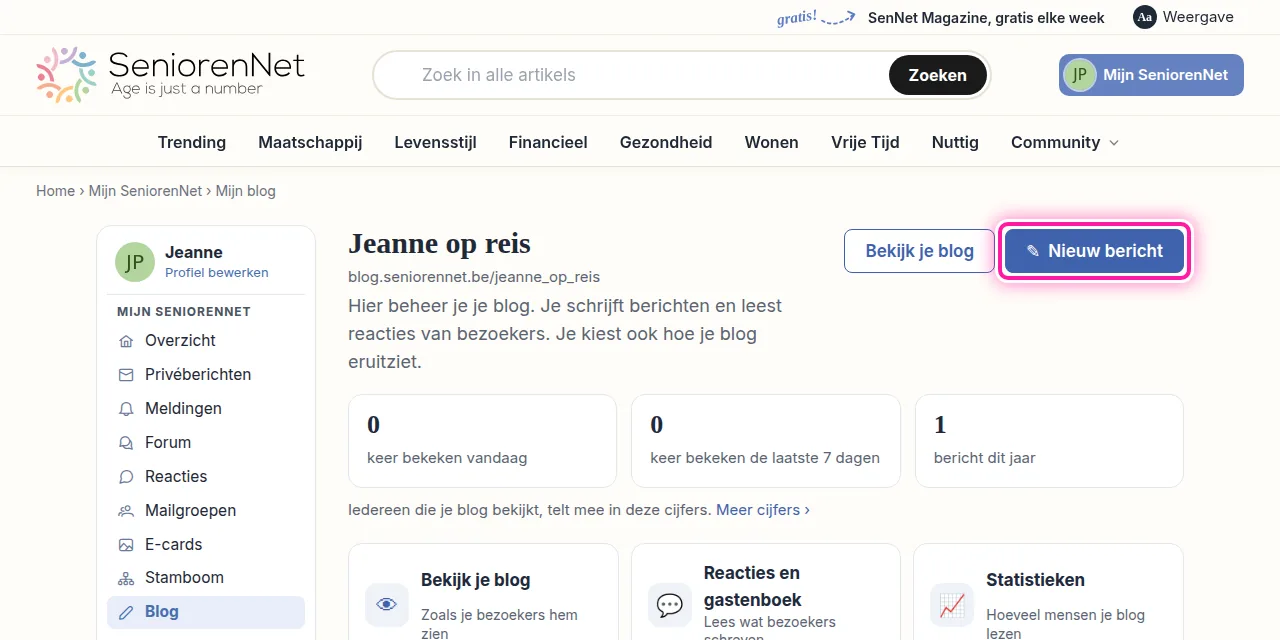This screenshot has height=640, width=1280.
Task: Click the Zoeken search button
Action: (938, 75)
